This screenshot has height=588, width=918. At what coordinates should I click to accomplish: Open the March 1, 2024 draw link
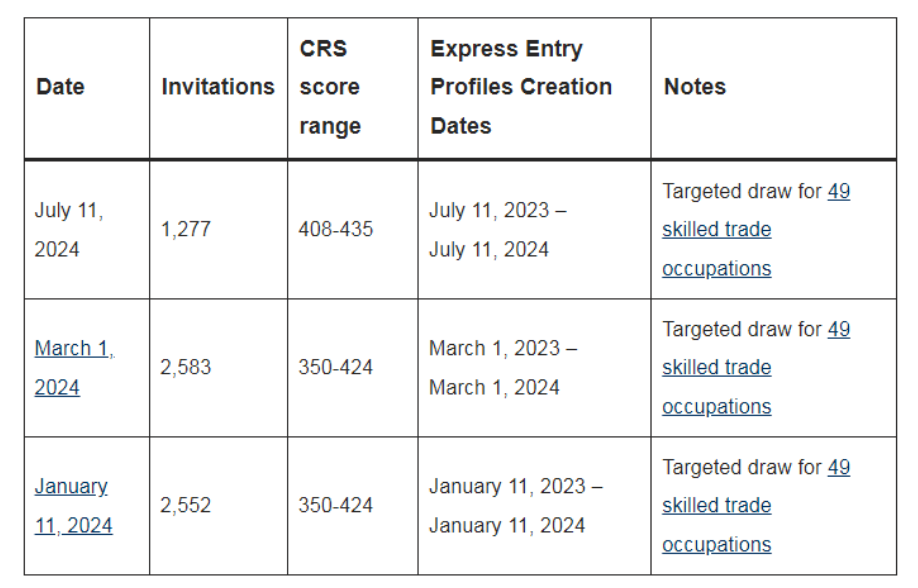pyautogui.click(x=74, y=368)
